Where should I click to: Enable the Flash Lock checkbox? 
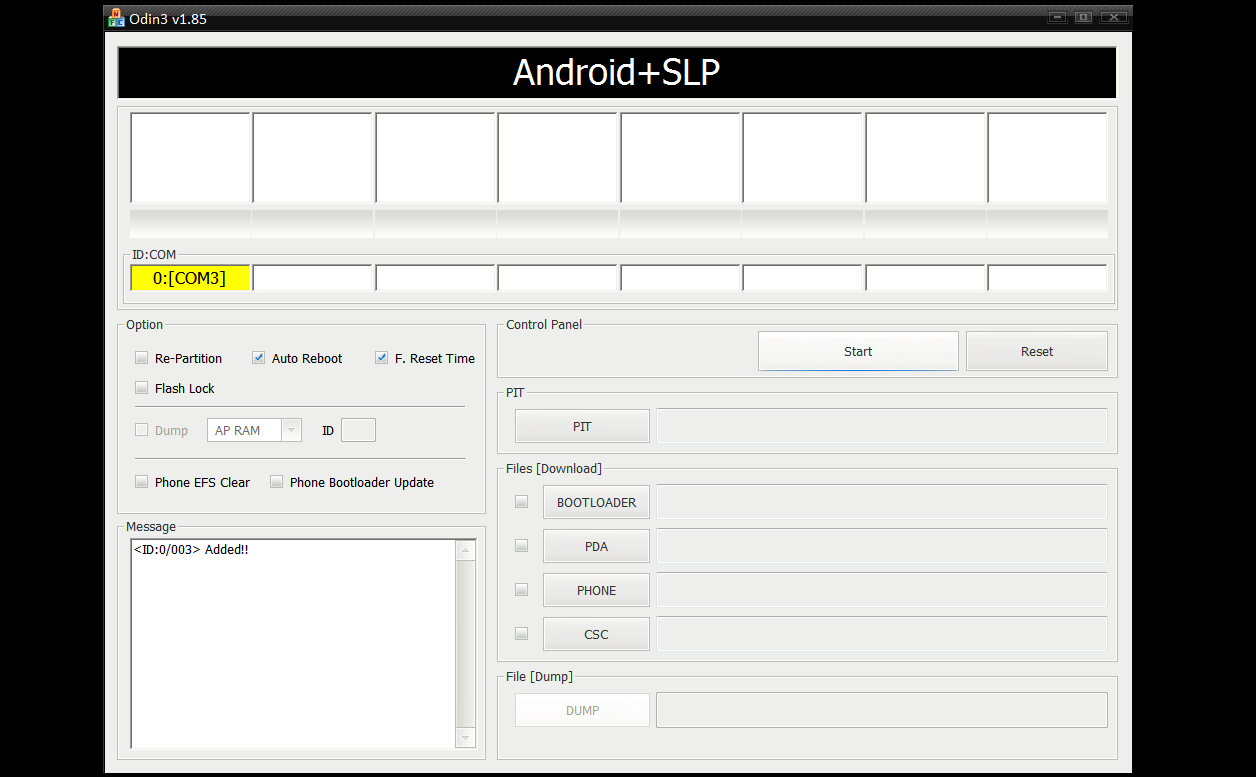click(x=141, y=388)
